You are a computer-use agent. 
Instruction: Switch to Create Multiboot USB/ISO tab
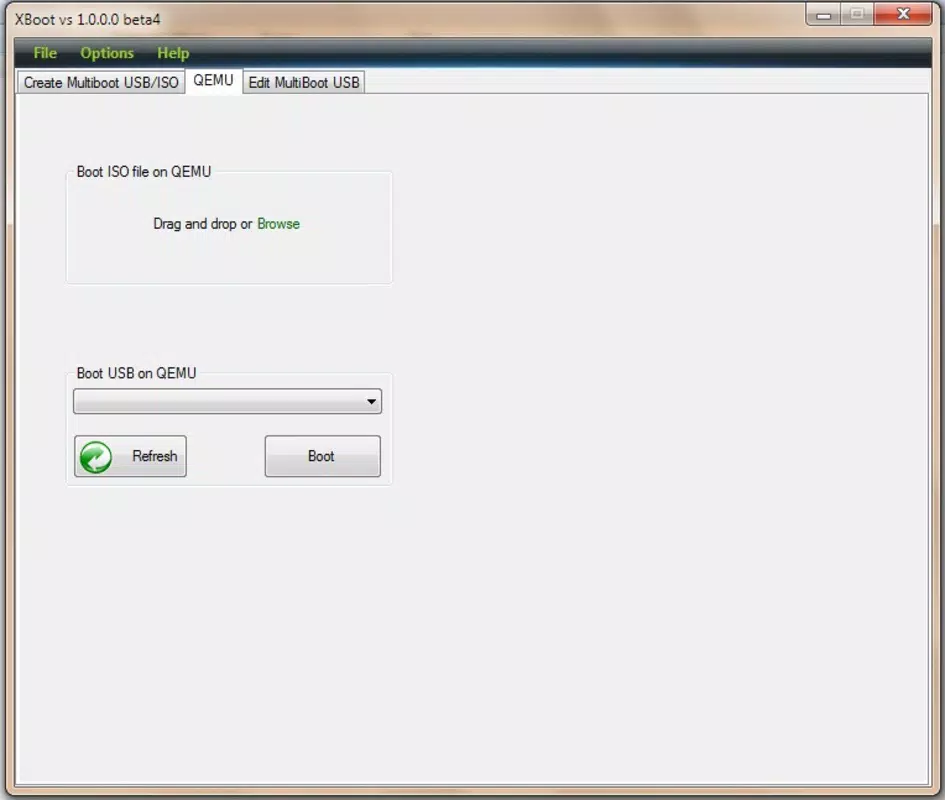coord(101,83)
